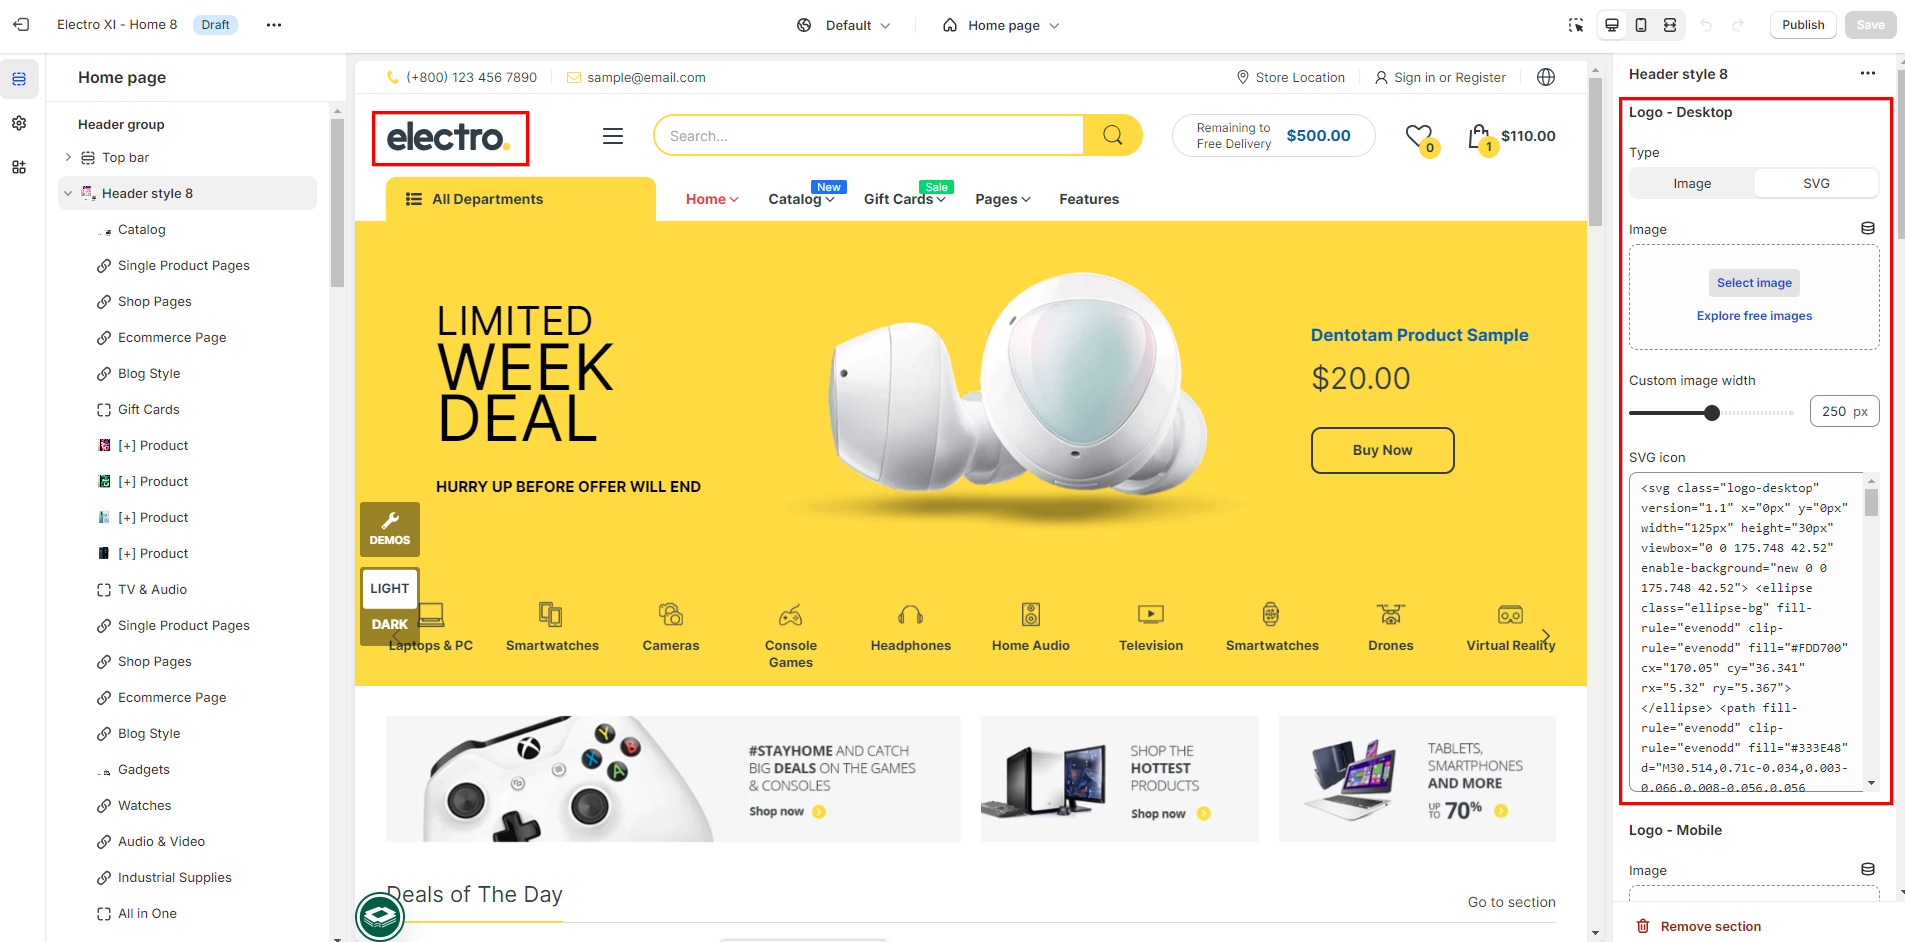Screen dimensions: 1905x942
Task: Click the Explore free images link
Action: tap(1754, 316)
